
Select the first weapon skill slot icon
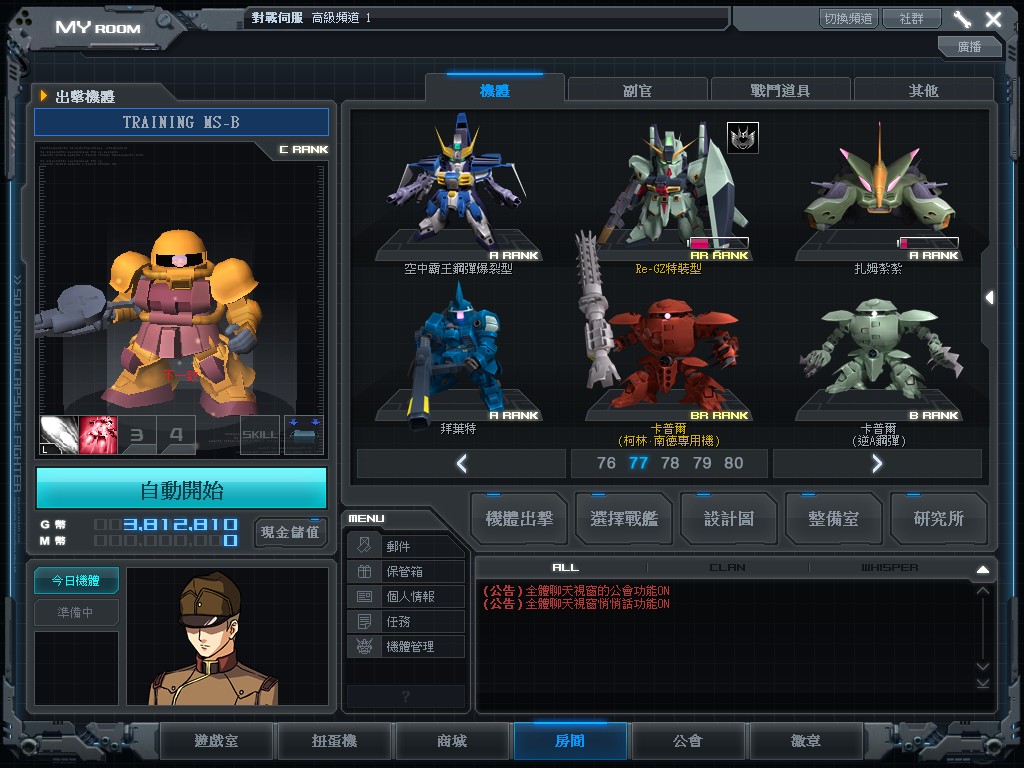tap(59, 435)
